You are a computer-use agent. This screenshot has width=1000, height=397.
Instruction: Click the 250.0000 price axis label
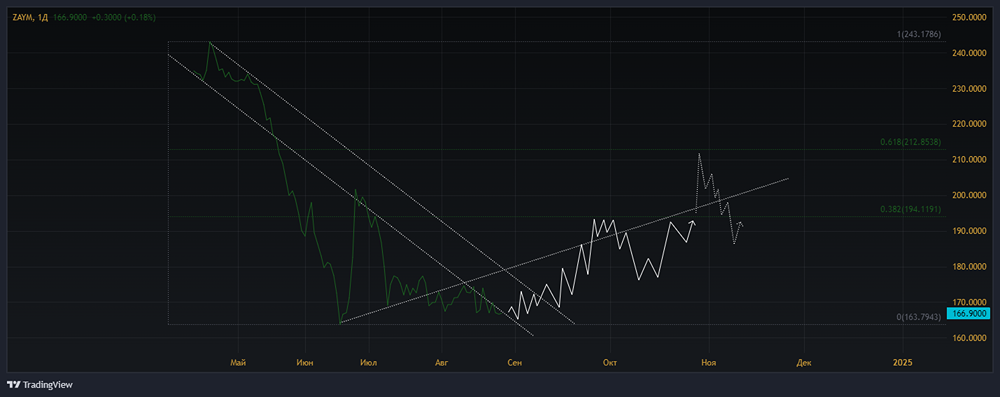tap(970, 18)
